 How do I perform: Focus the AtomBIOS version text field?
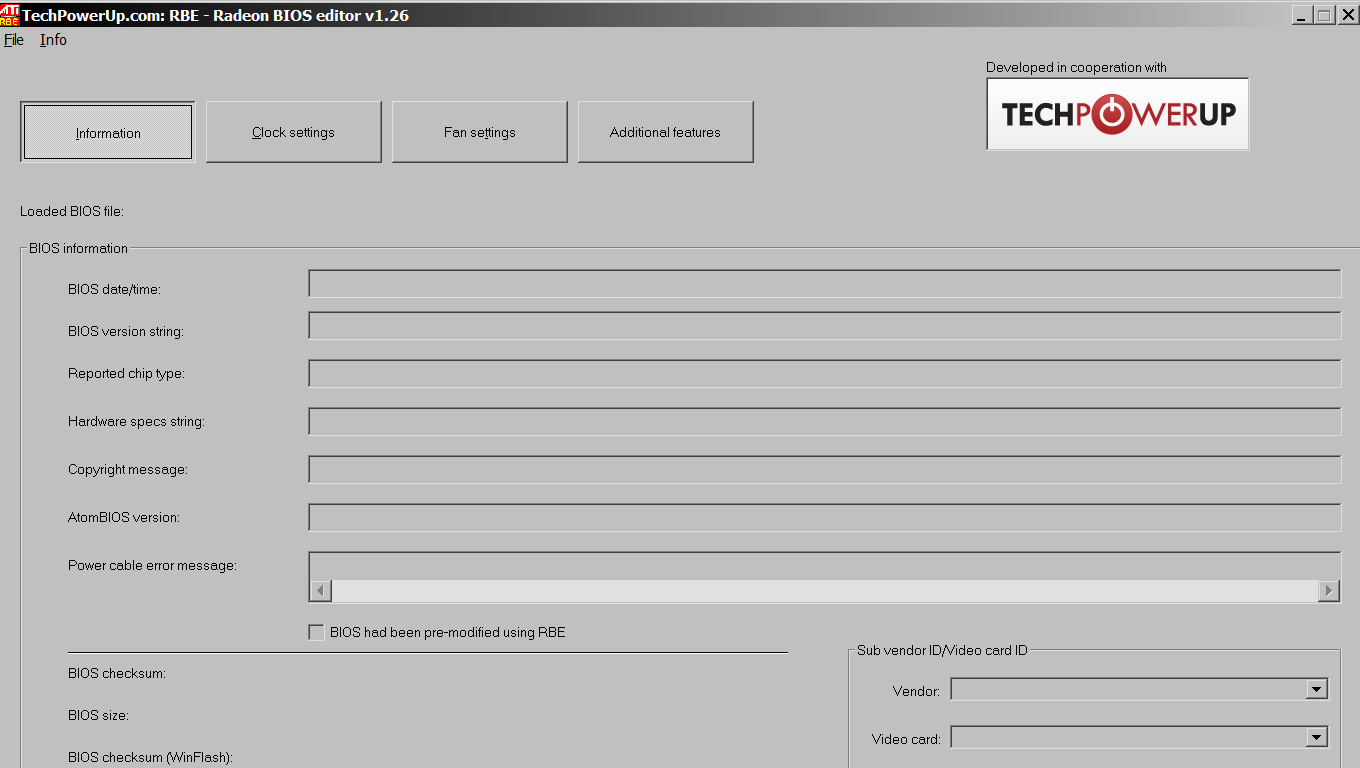824,518
